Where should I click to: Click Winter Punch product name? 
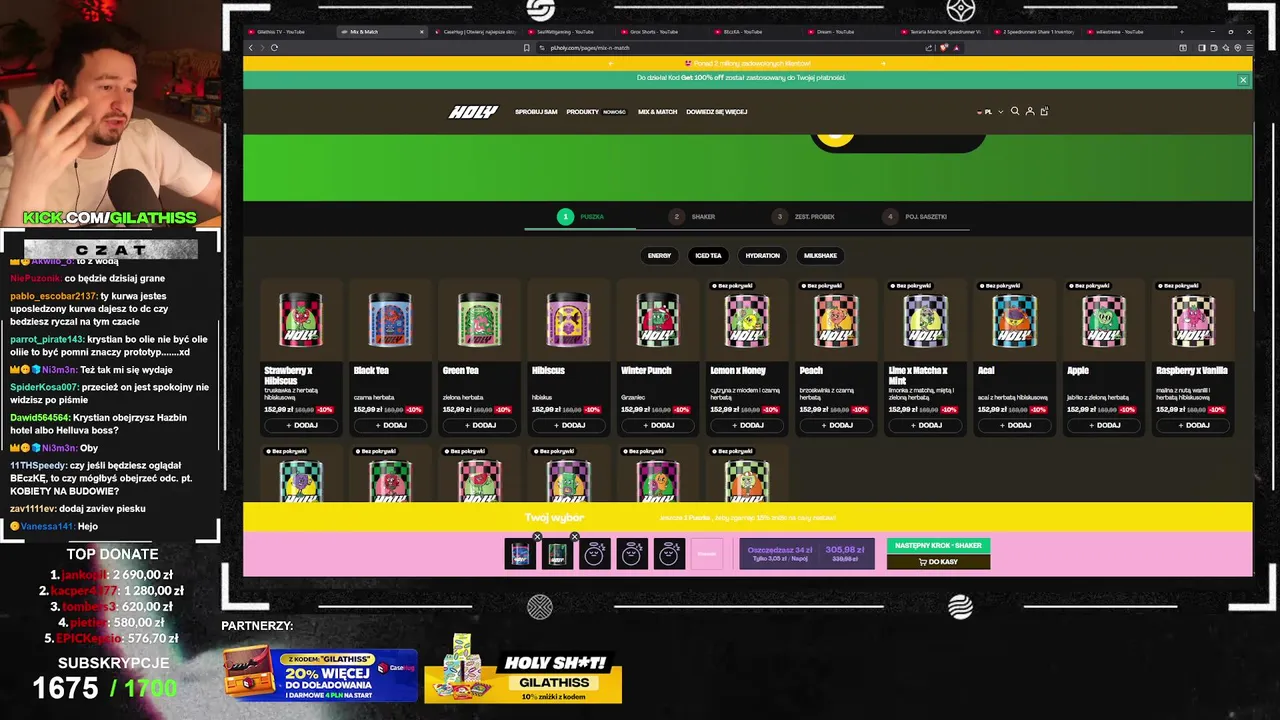point(646,370)
